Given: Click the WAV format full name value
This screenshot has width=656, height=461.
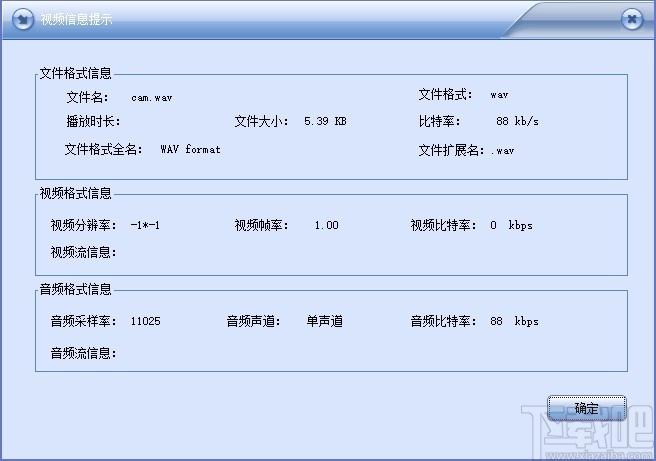Looking at the screenshot, I should click(190, 149).
